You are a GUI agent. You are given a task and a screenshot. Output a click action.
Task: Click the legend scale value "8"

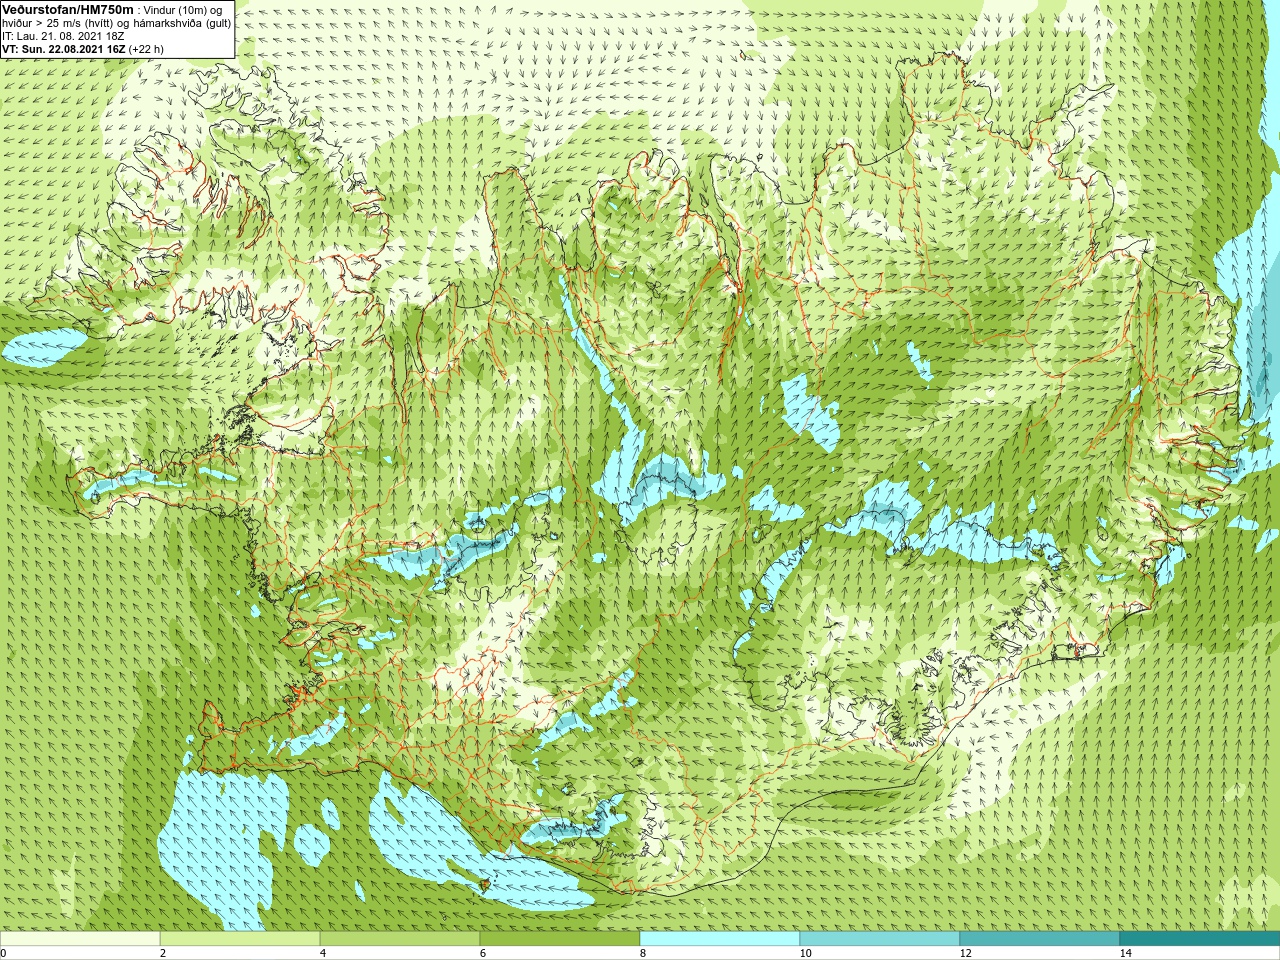643,953
